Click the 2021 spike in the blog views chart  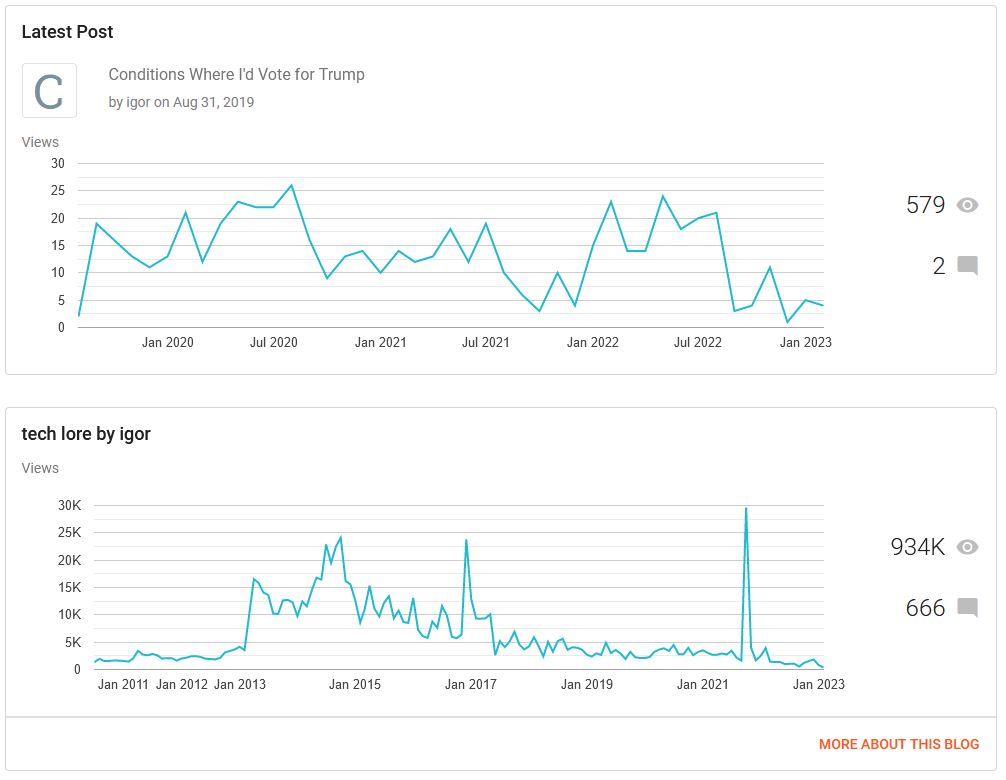746,509
